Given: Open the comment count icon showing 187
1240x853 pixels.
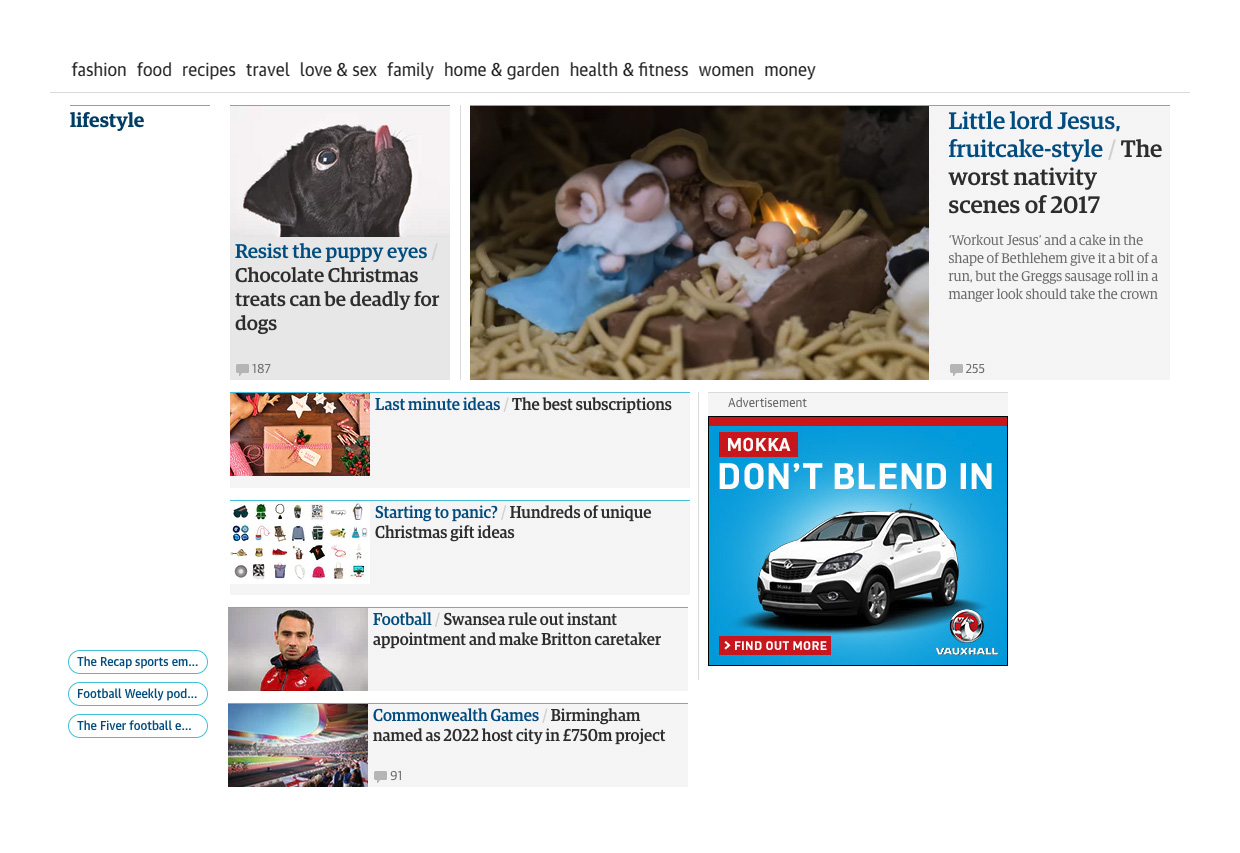Looking at the screenshot, I should pyautogui.click(x=242, y=369).
